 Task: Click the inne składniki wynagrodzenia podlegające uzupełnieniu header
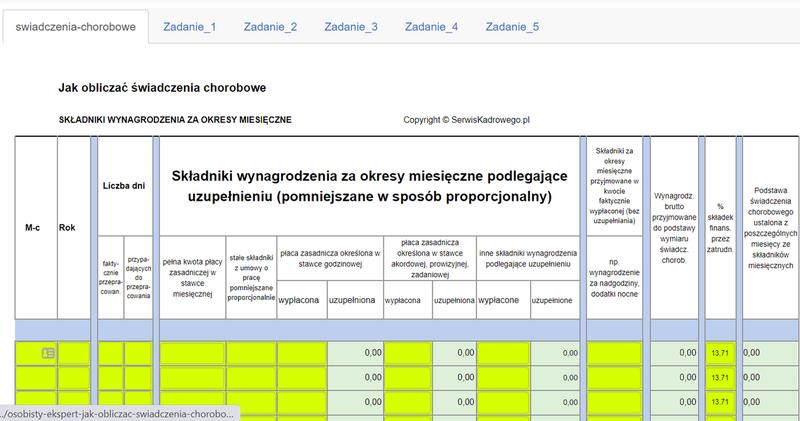click(x=528, y=258)
